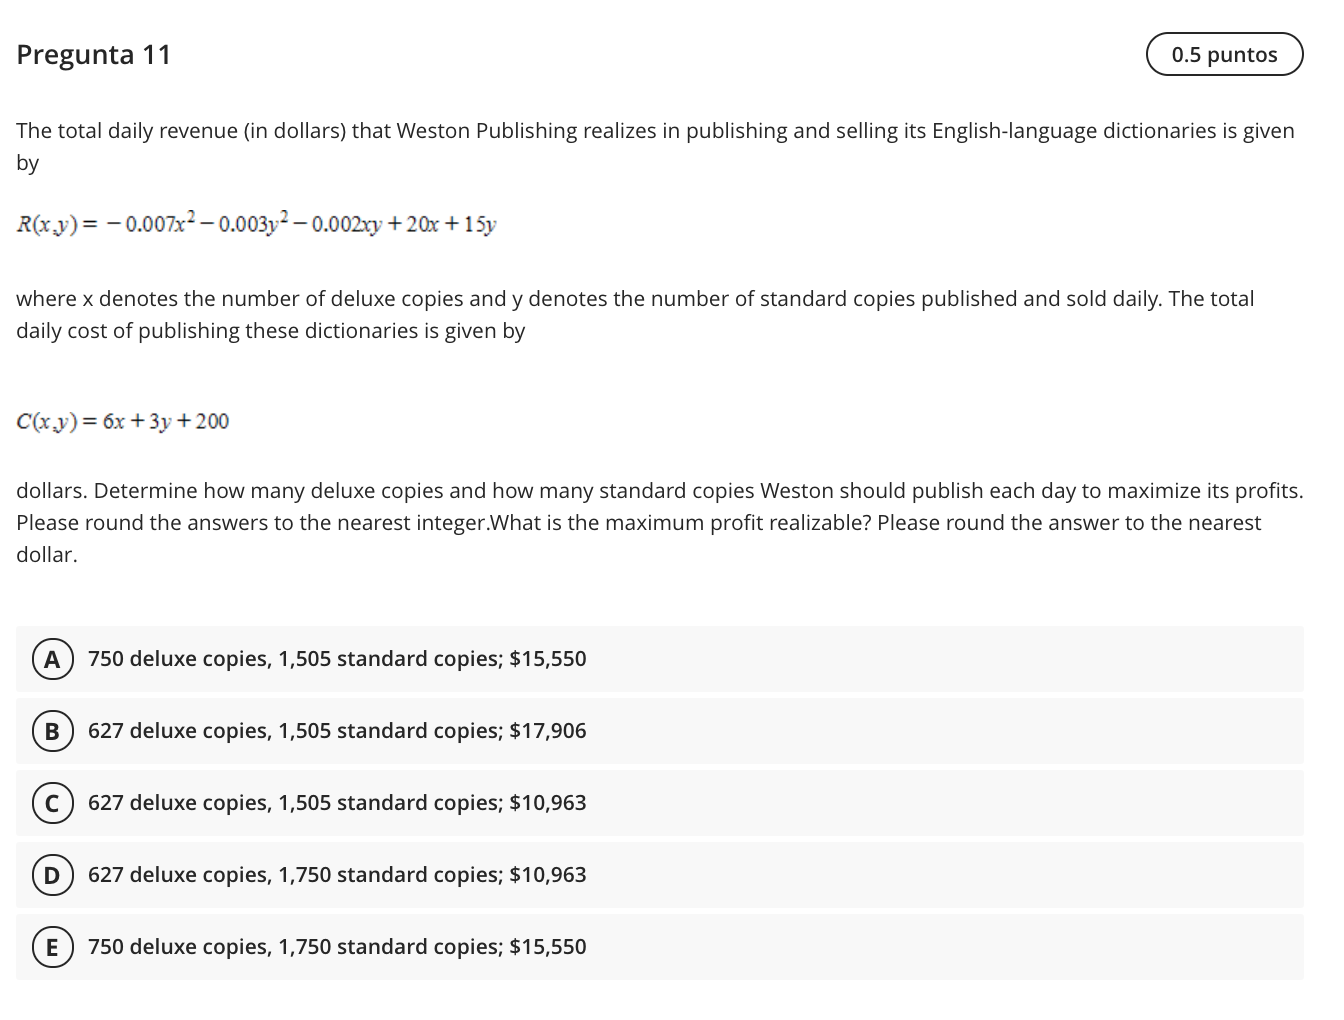
Task: Click the 0.5 puntos badge
Action: pos(1224,54)
